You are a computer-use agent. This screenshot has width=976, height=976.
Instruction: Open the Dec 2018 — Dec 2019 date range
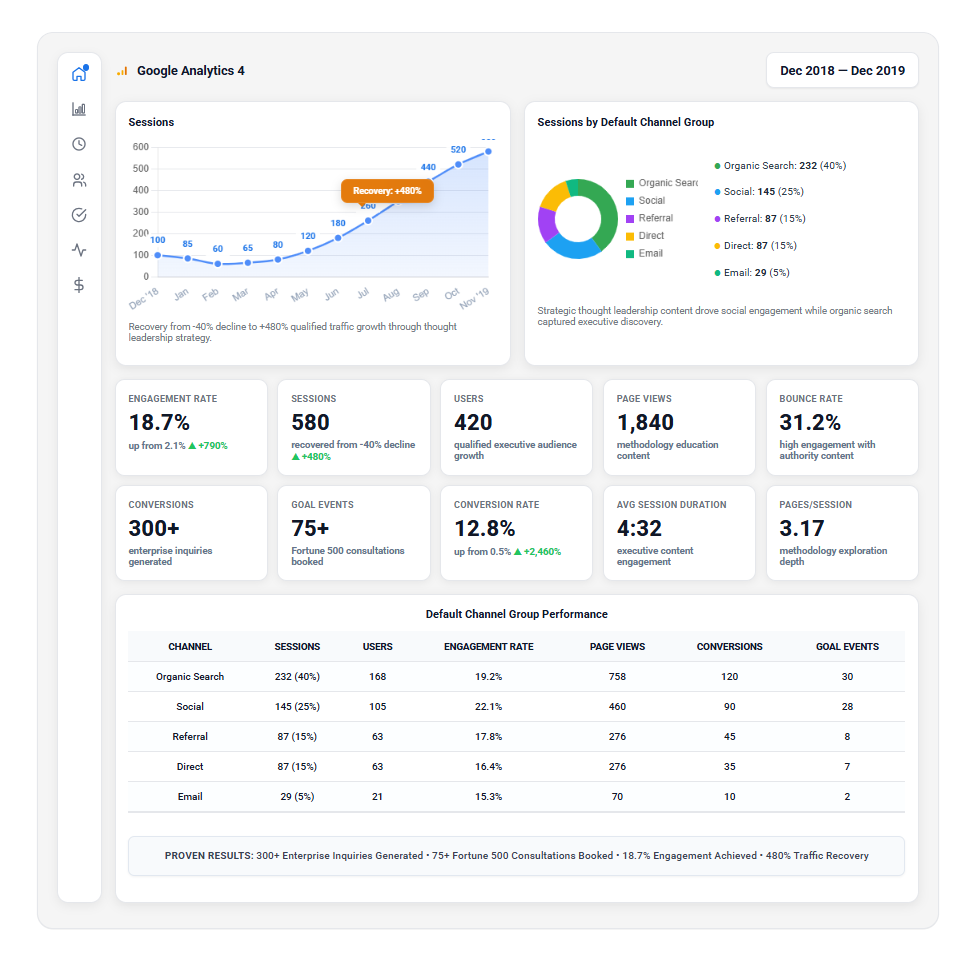842,71
